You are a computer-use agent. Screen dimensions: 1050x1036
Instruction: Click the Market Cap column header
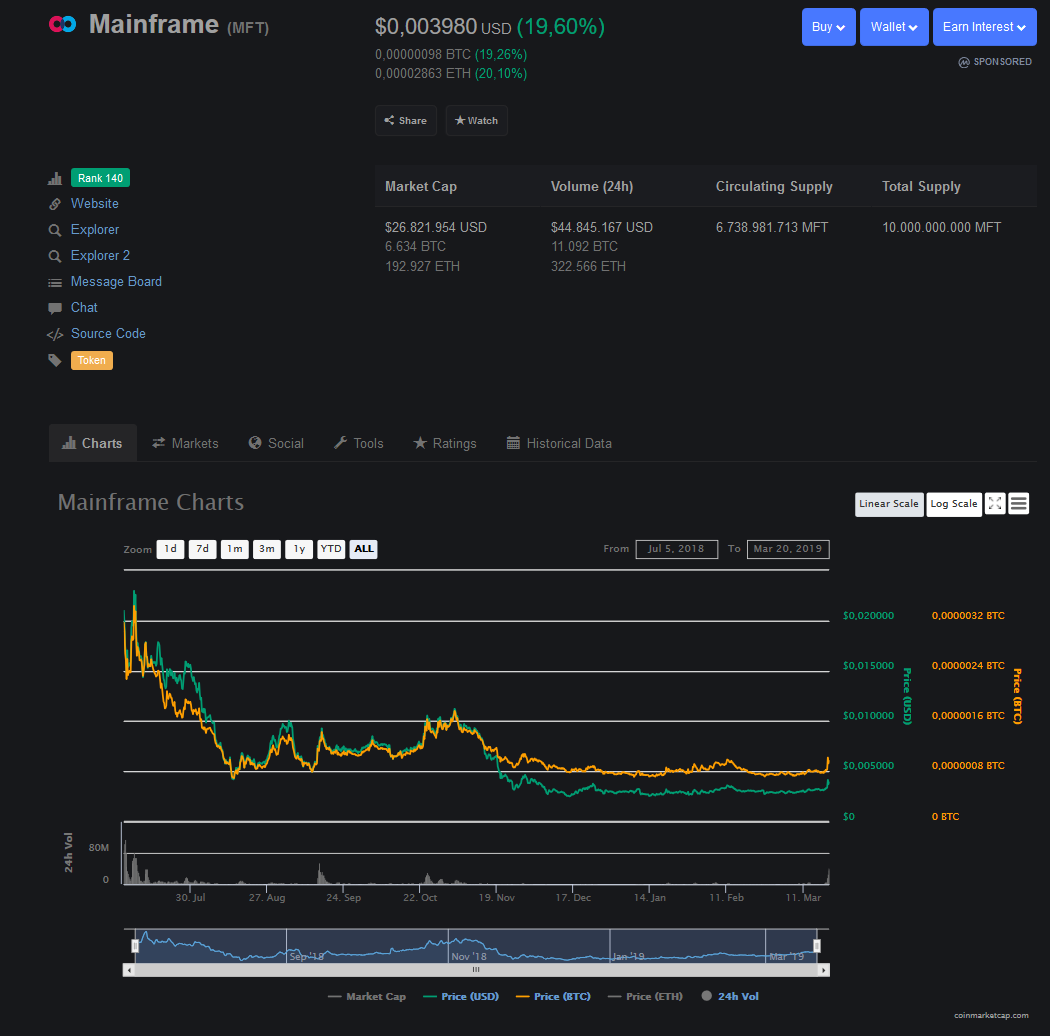click(421, 187)
